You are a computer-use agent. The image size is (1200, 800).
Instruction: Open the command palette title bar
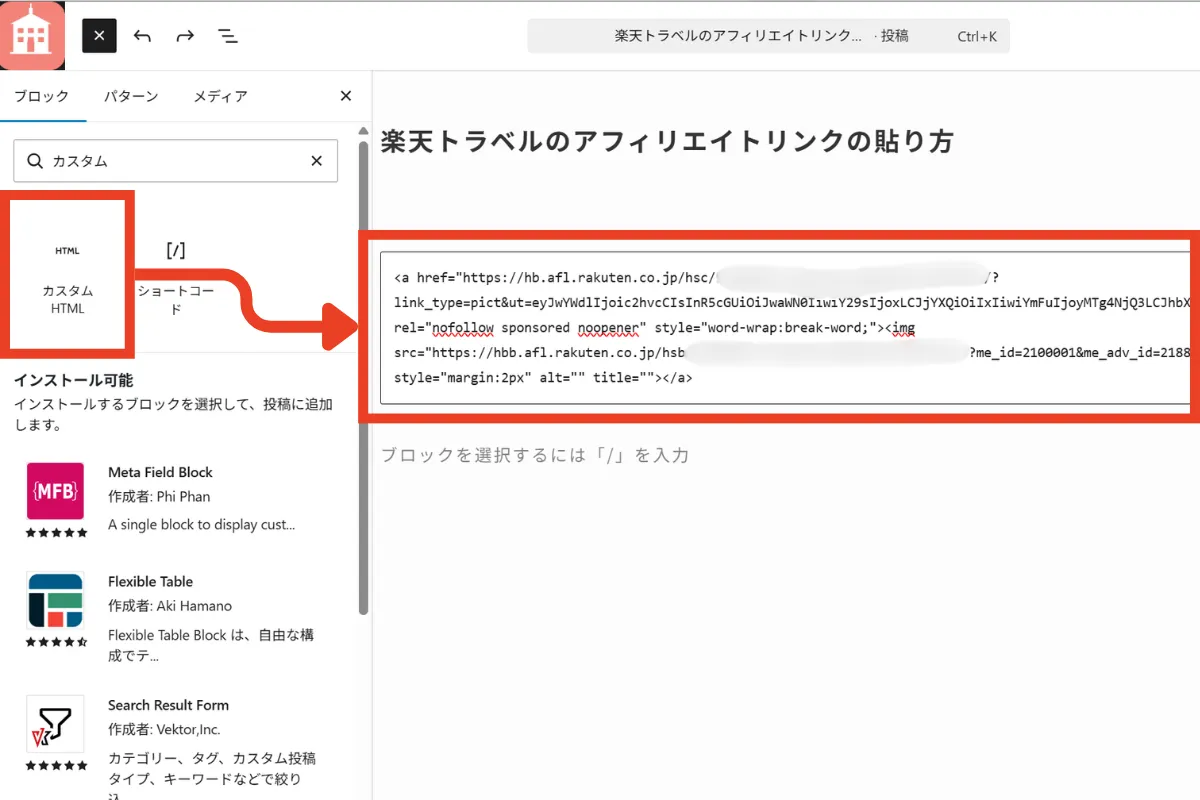coord(768,36)
